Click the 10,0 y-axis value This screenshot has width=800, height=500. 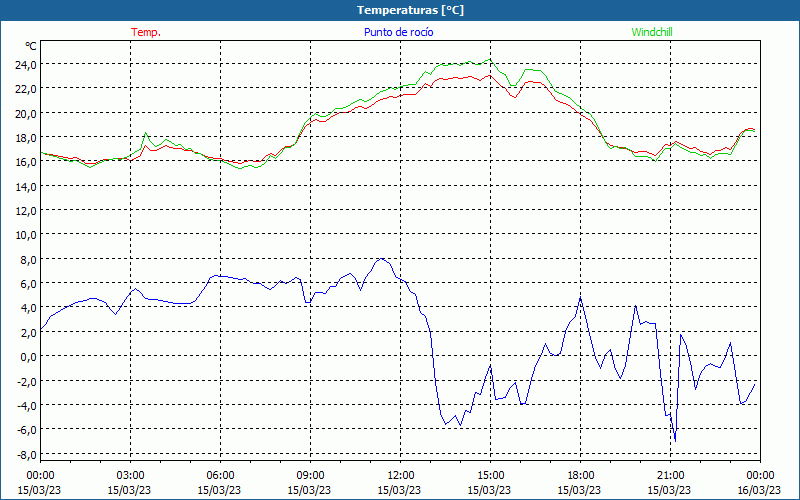click(26, 235)
